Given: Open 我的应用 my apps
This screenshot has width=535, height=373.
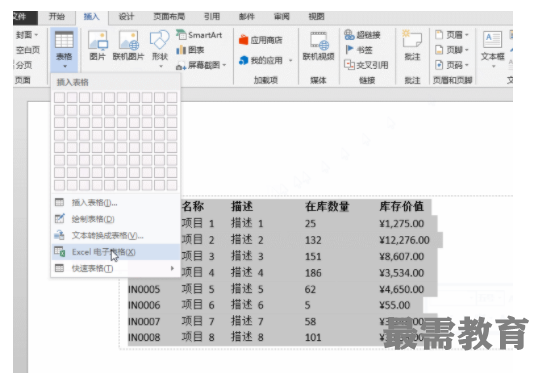Looking at the screenshot, I should (x=261, y=61).
